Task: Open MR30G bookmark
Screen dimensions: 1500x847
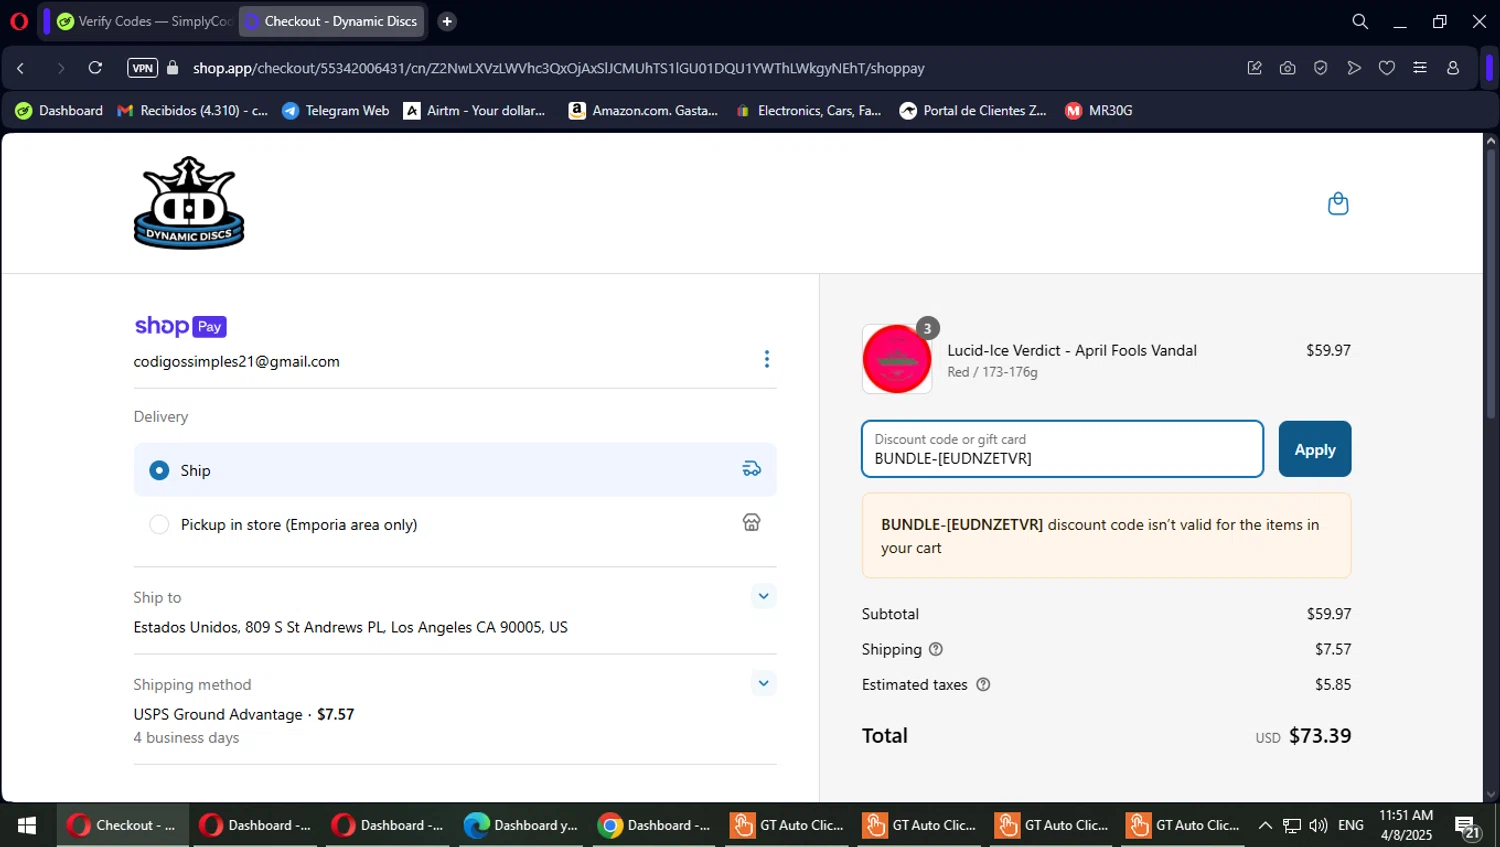Action: pos(1099,111)
